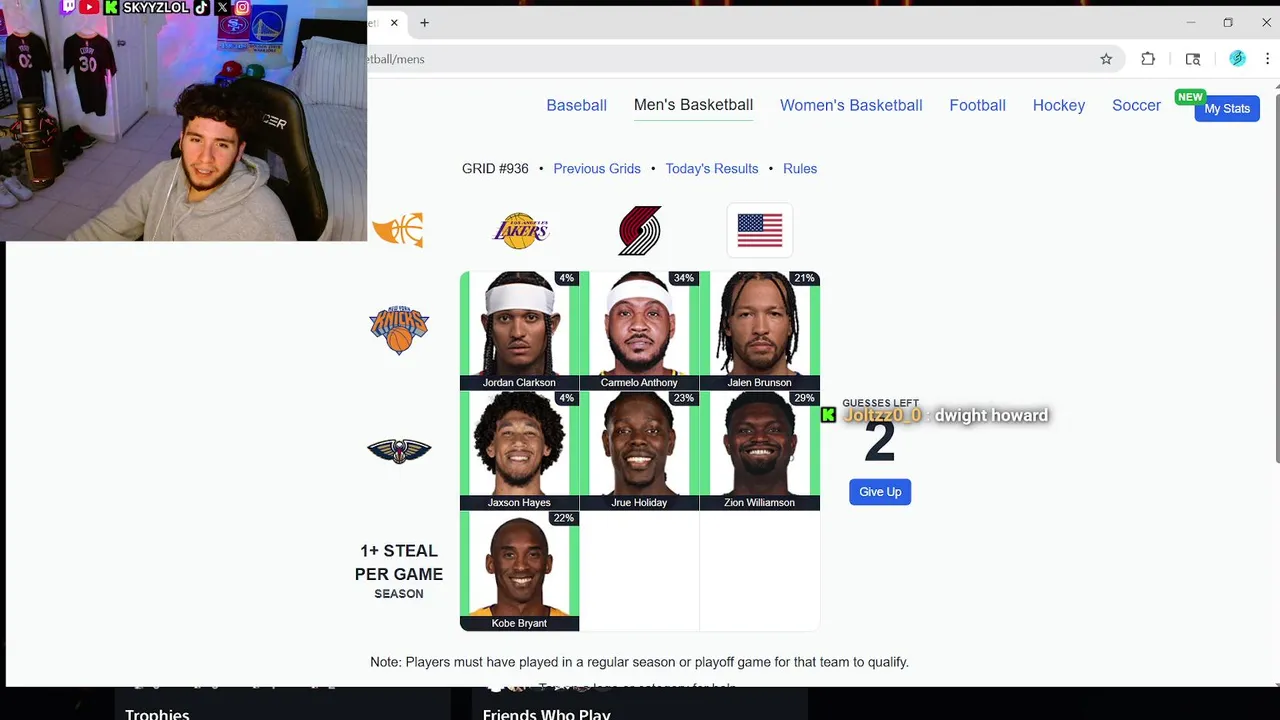Click the Jaxson Hayes cell
Screen dimensions: 1280x720
519,450
